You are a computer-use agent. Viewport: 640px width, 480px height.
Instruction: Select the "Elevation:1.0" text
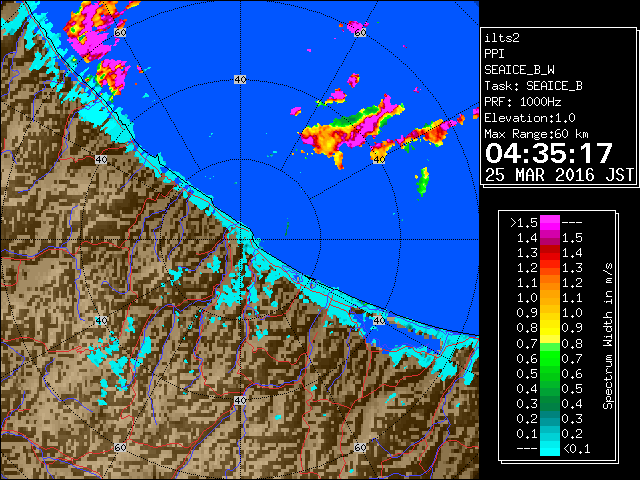pyautogui.click(x=530, y=118)
